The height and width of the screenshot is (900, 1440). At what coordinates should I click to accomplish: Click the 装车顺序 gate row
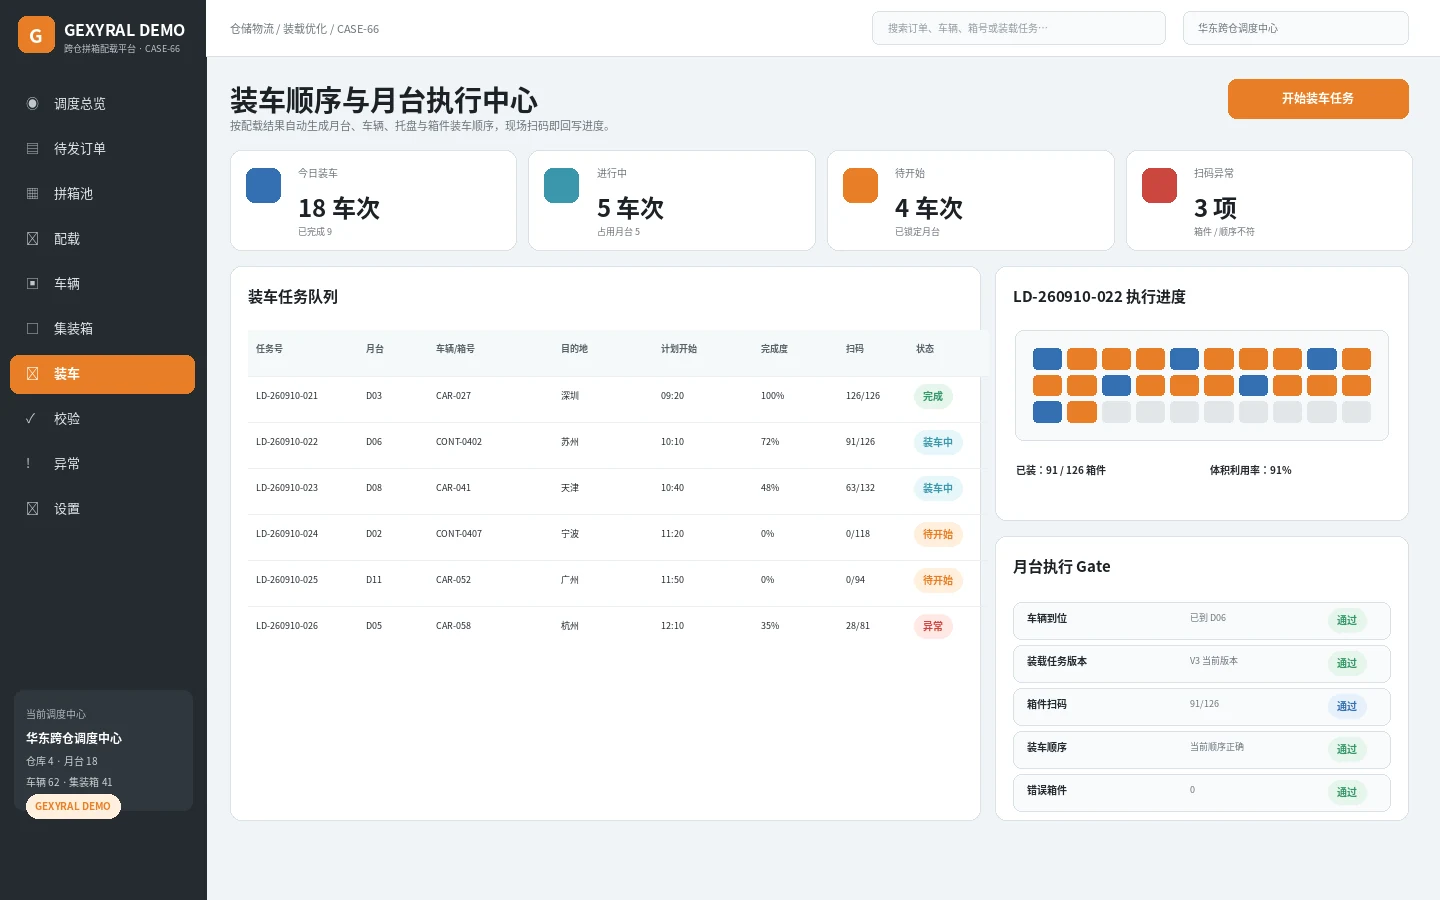[x=1202, y=750]
